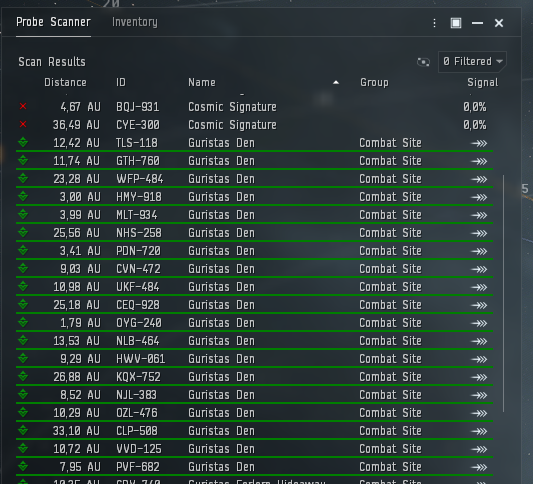
Task: Sort results by Signal column
Action: pos(483,83)
